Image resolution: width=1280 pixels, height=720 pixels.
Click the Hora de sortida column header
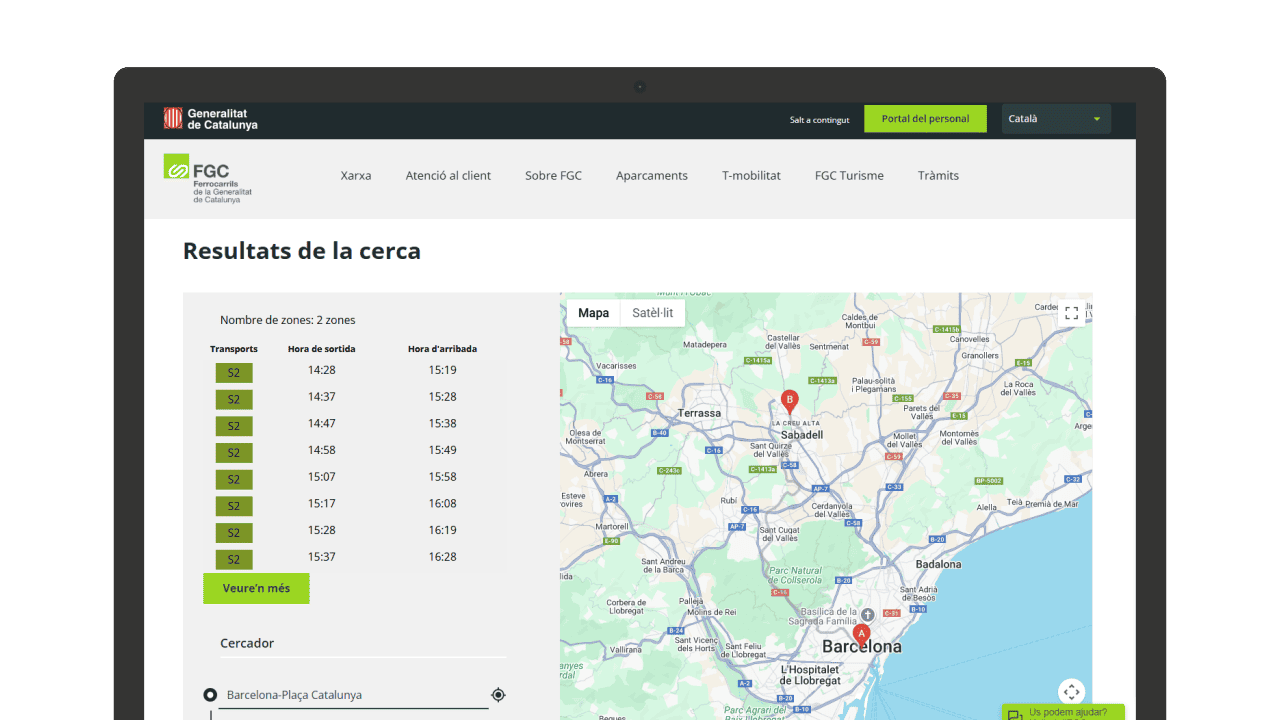(x=322, y=349)
